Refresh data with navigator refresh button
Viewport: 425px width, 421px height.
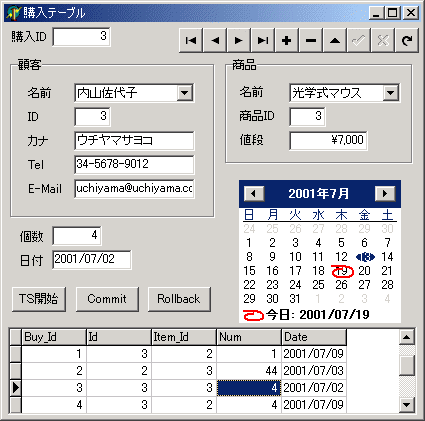point(407,41)
